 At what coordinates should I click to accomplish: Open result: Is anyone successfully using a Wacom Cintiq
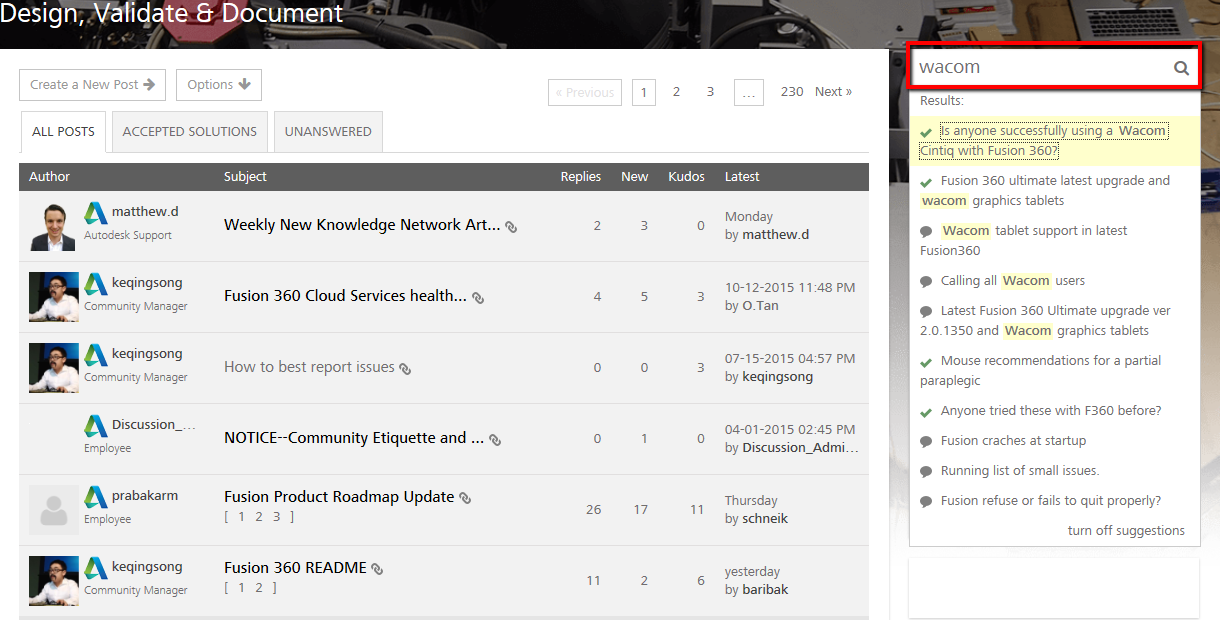[x=1043, y=141]
